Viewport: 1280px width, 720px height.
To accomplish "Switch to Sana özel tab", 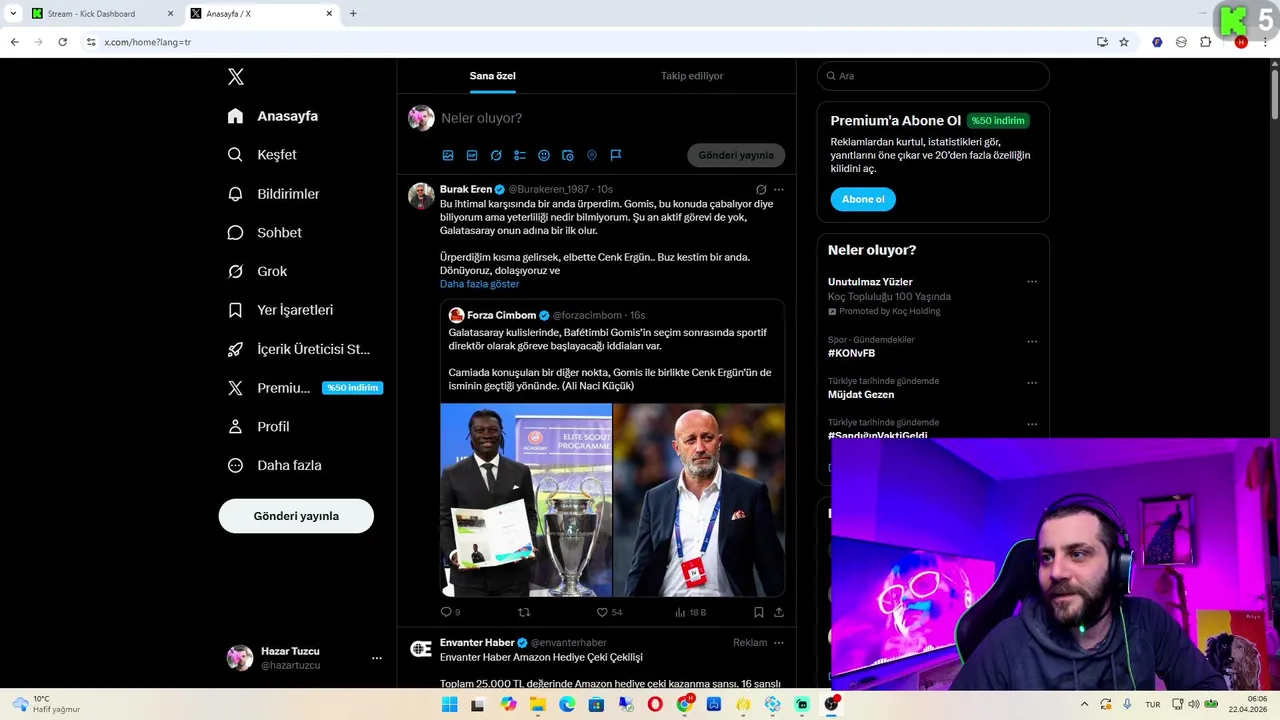I will [x=493, y=76].
